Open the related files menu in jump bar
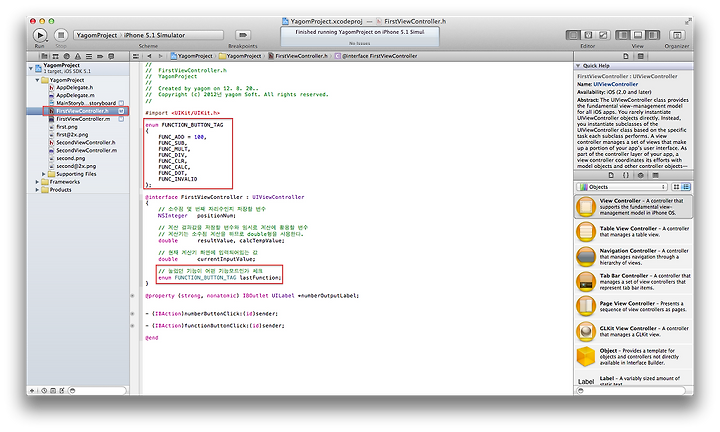 (x=135, y=56)
